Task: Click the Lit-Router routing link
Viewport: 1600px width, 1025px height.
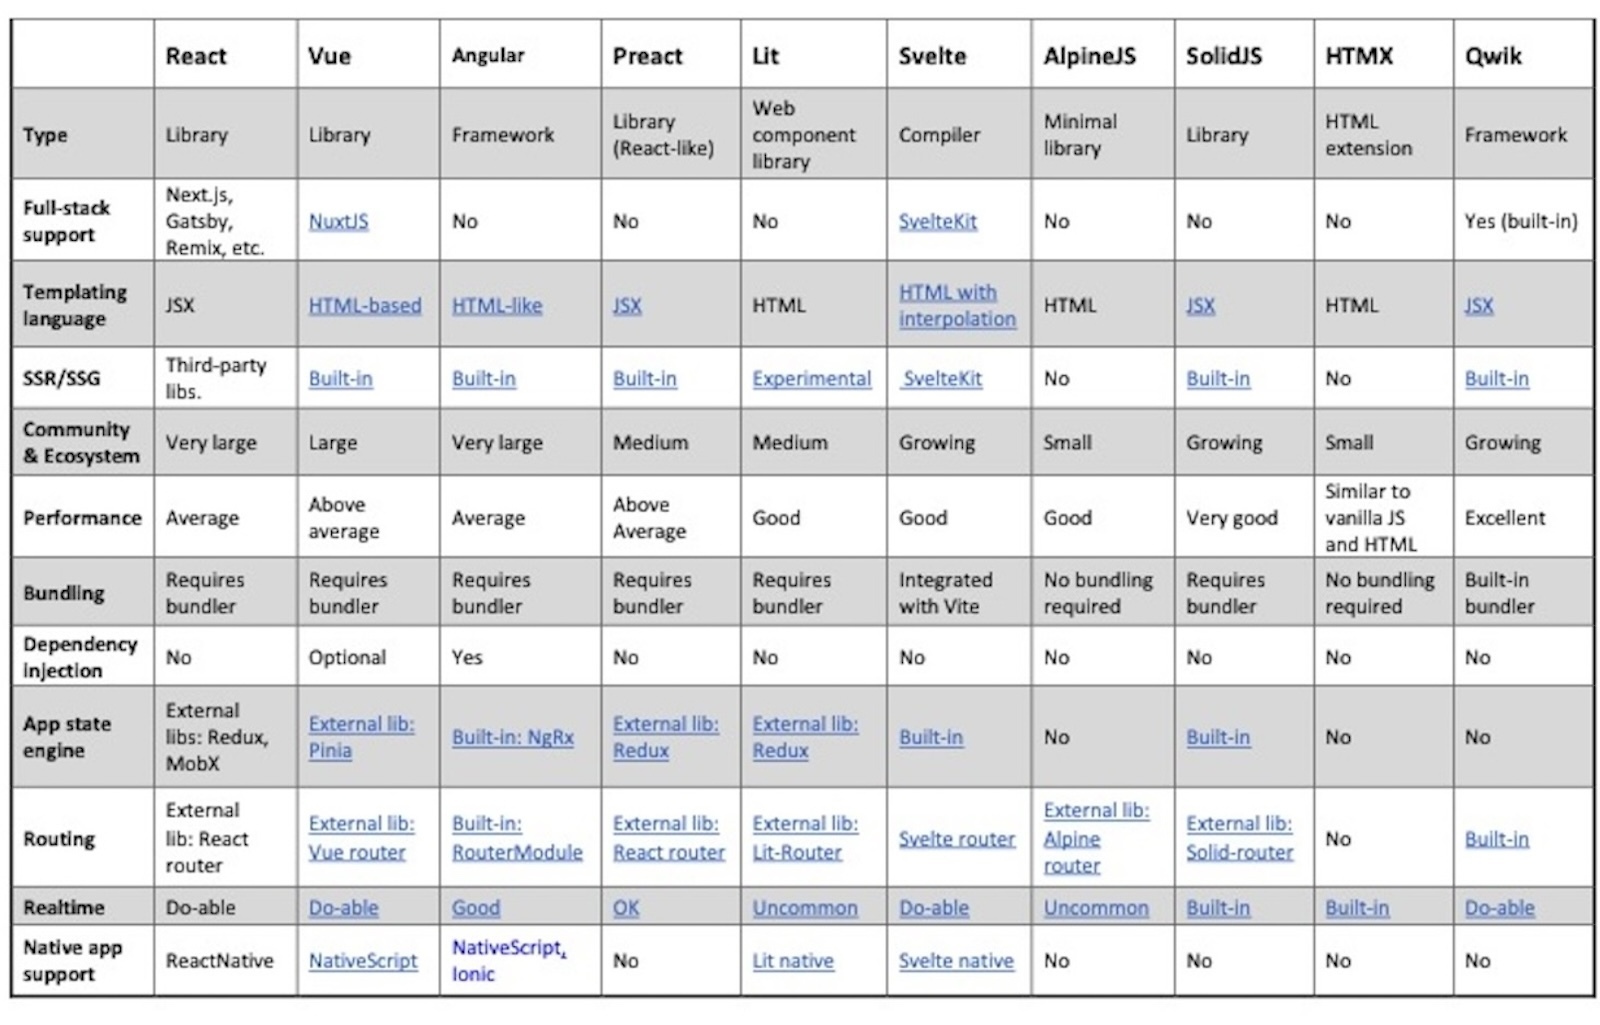Action: point(797,852)
